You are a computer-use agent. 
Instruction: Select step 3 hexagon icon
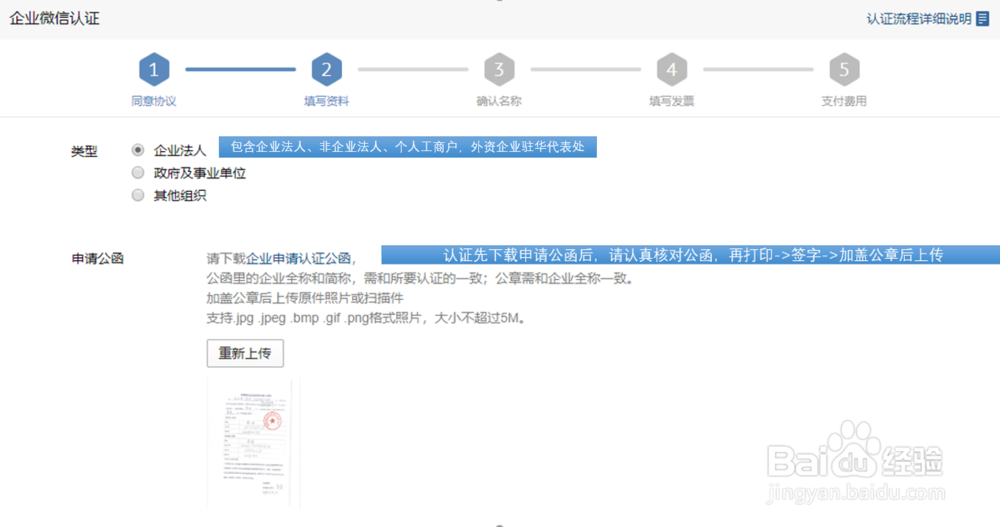499,70
